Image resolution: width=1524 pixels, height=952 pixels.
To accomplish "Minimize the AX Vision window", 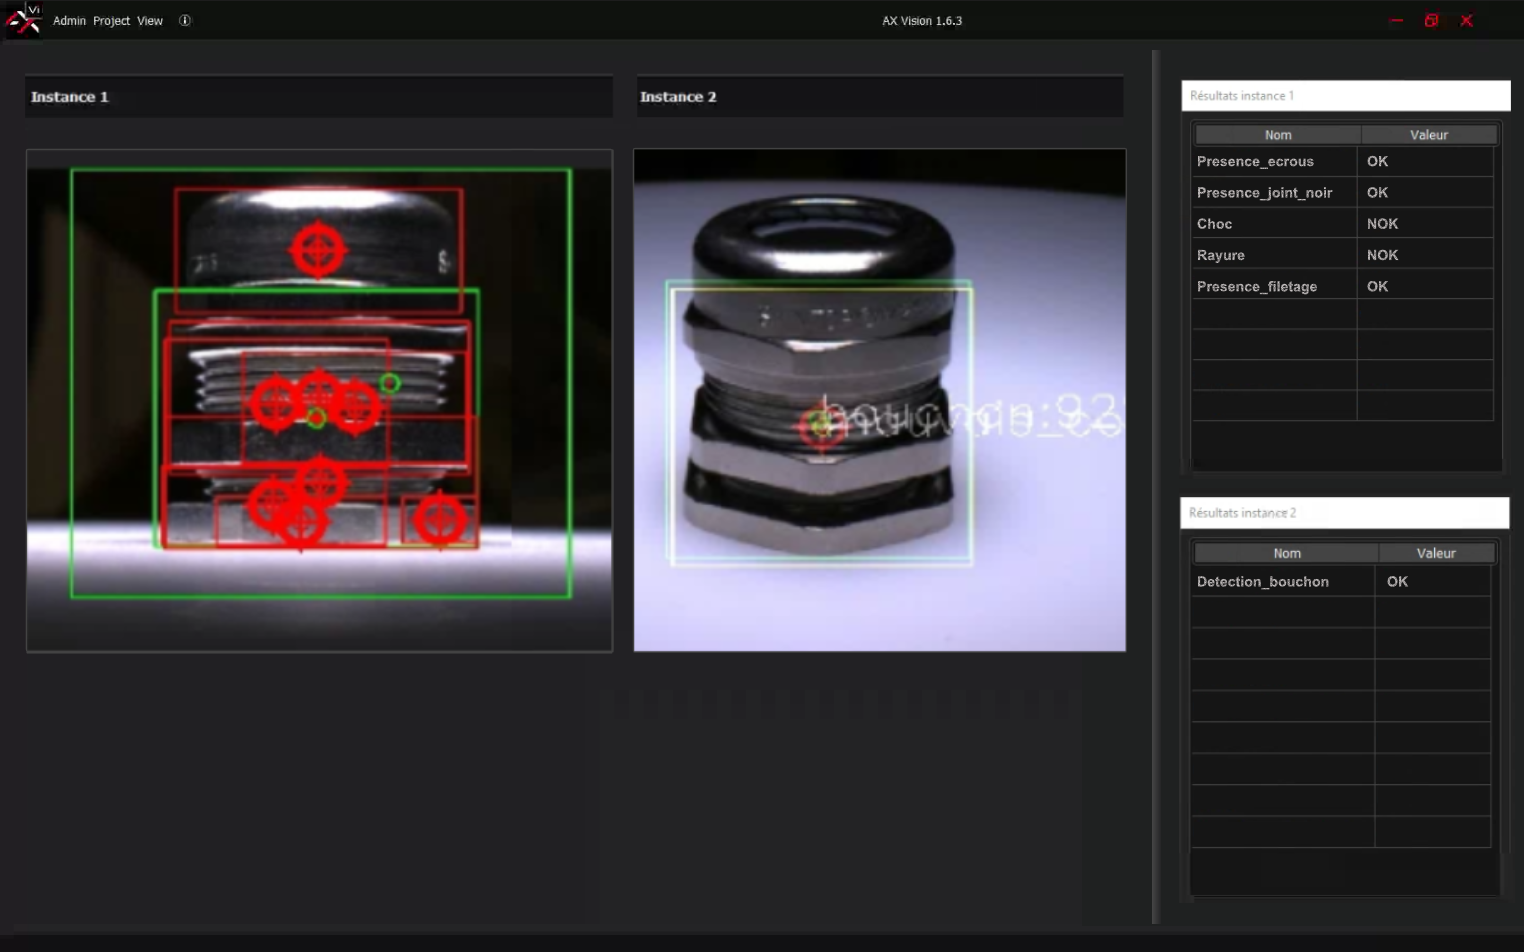I will [1396, 21].
